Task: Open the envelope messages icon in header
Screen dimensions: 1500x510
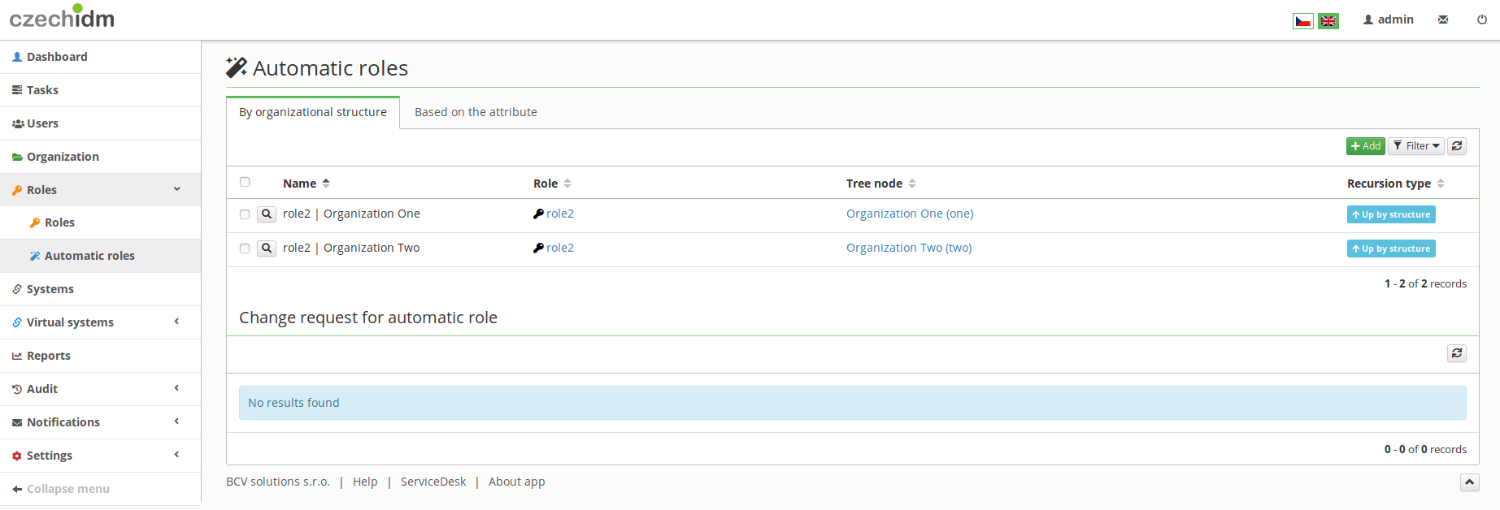Action: (1443, 19)
